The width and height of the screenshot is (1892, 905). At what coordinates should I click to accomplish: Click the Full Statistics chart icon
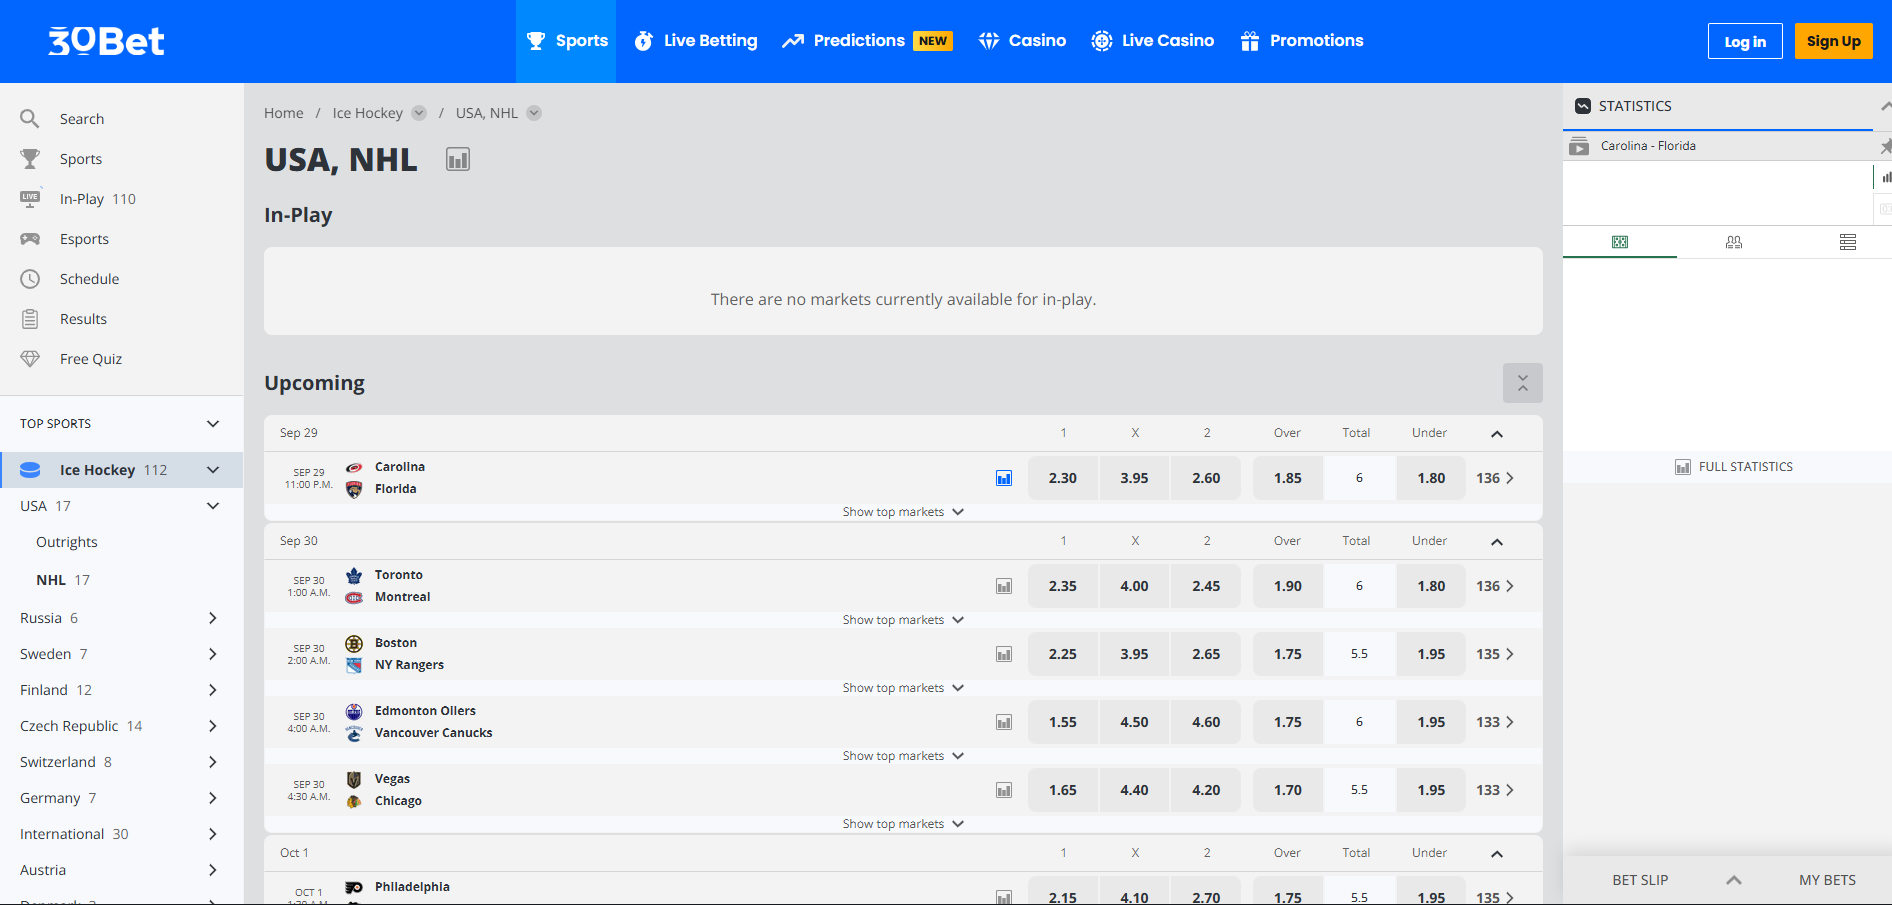click(x=1683, y=467)
